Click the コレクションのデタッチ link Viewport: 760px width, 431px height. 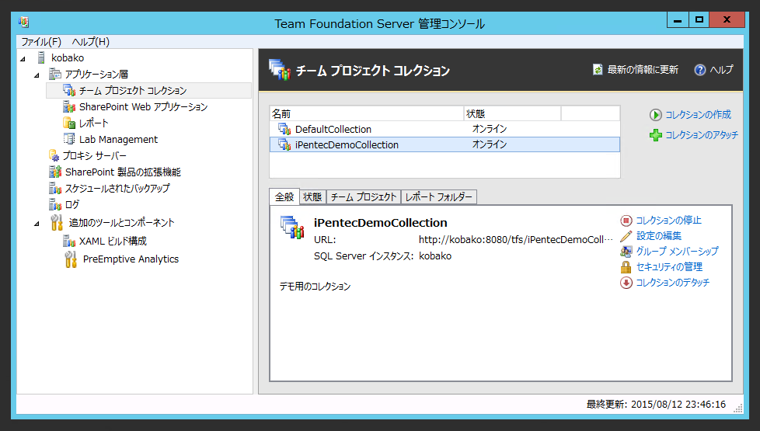672,283
